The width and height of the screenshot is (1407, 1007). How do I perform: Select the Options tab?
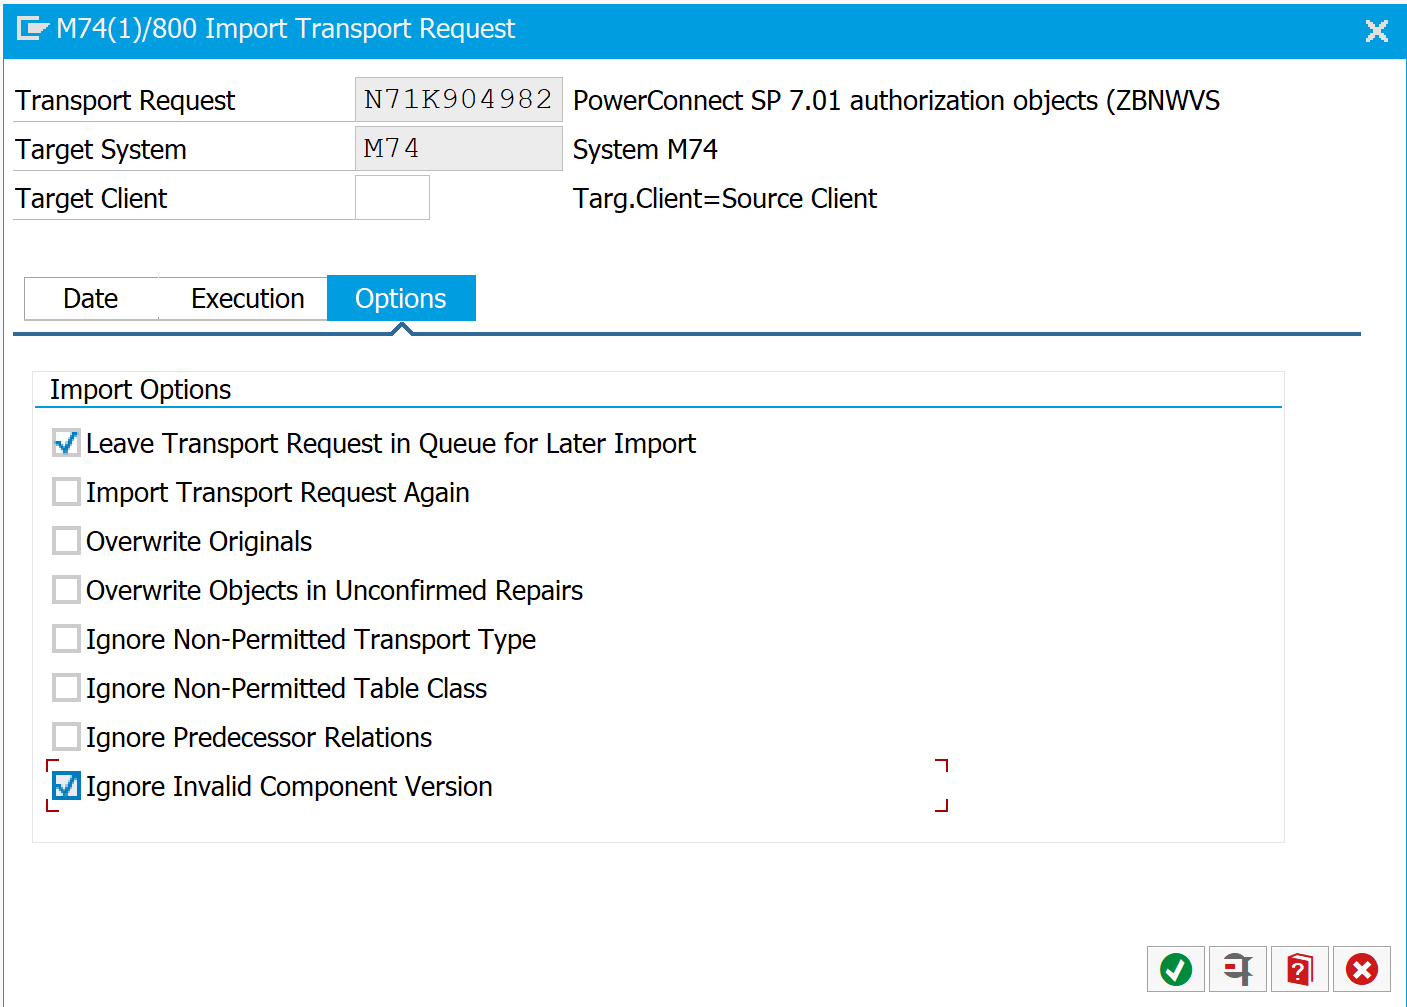point(401,299)
